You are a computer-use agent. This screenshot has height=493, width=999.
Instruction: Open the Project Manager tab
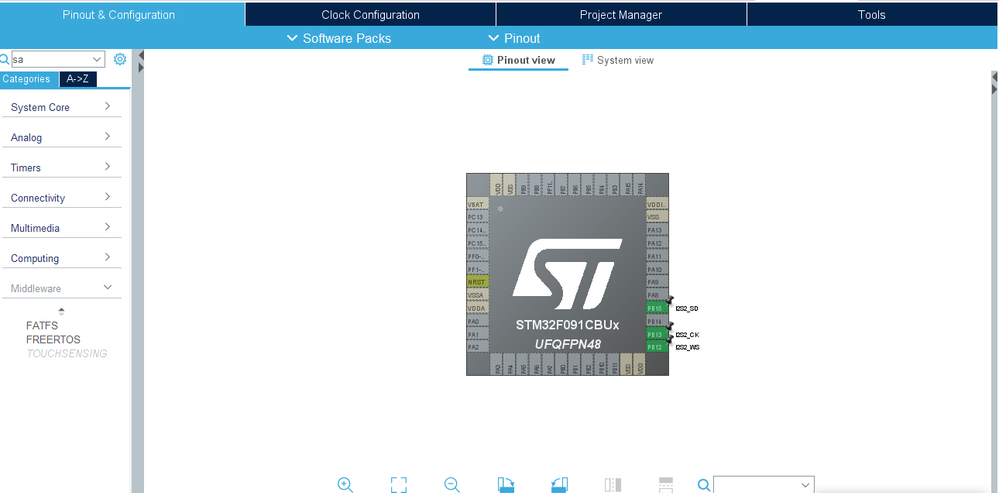[621, 15]
